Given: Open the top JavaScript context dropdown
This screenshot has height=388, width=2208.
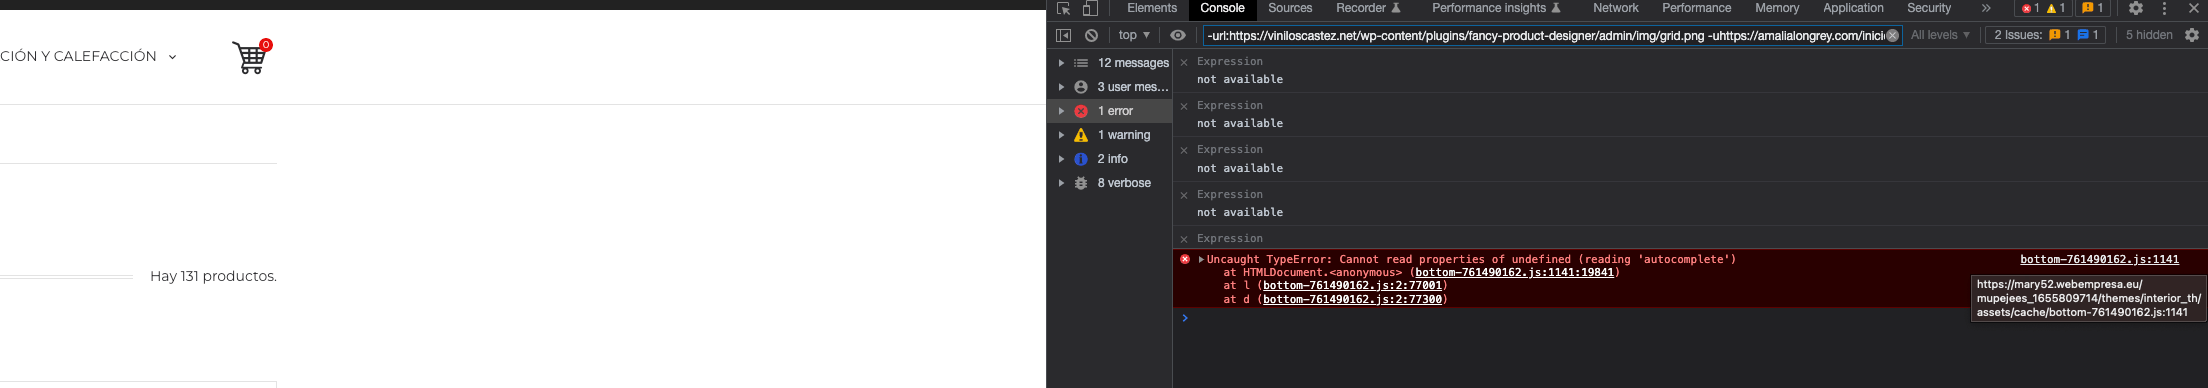Looking at the screenshot, I should point(1134,35).
